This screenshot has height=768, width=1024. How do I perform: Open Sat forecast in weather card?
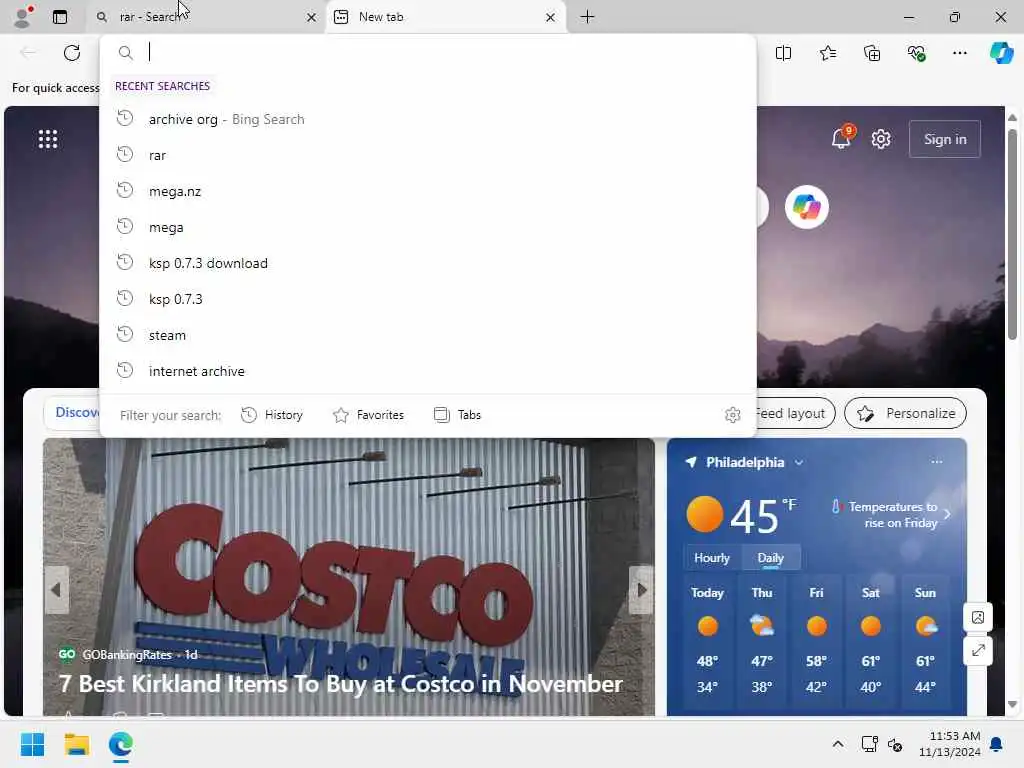point(871,640)
